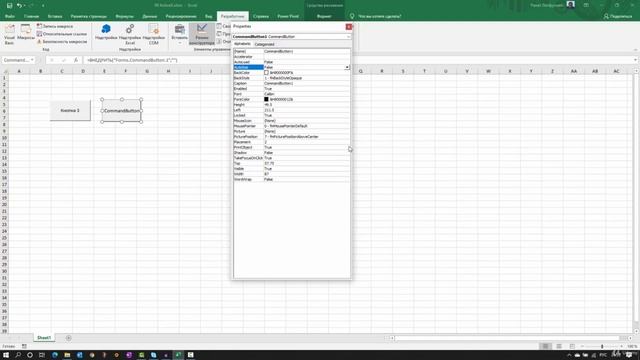The width and height of the screenshot is (640, 360).
Task: Select the Font property row
Action: point(291,94)
